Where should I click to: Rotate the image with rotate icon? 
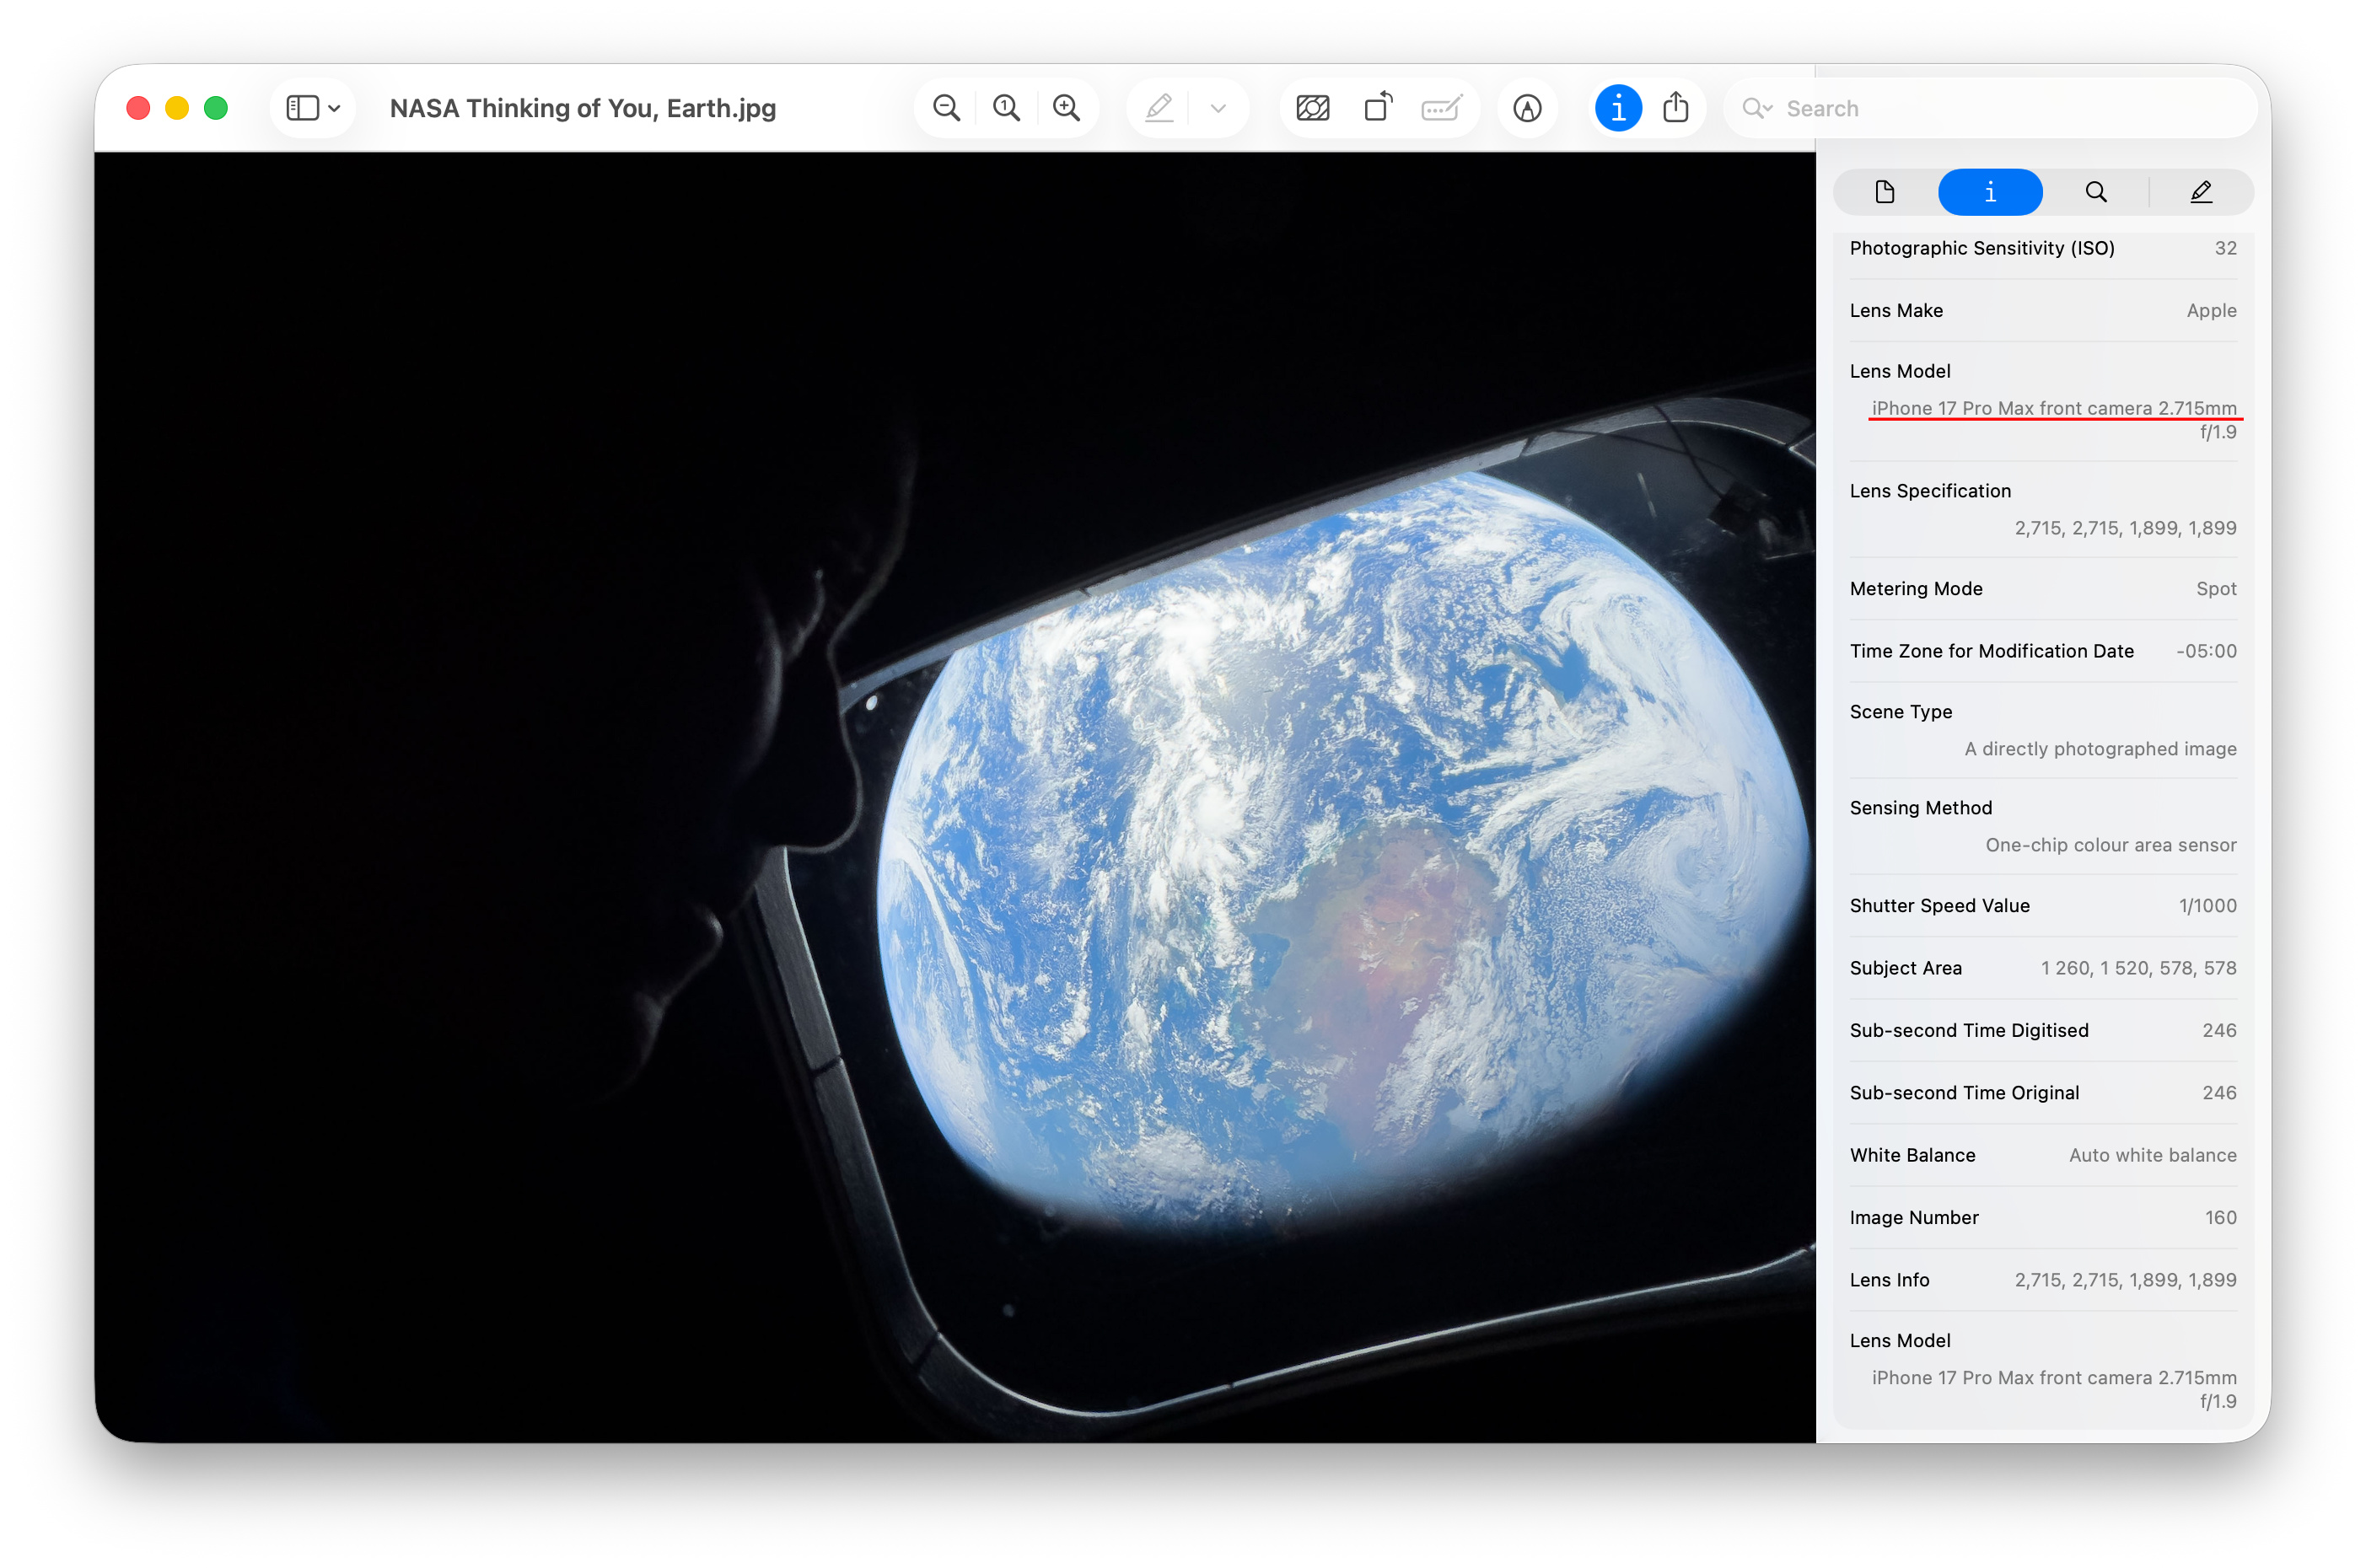point(1378,108)
